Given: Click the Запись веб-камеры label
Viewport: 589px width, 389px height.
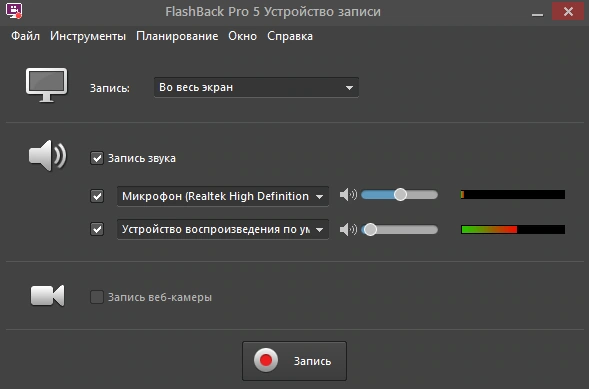Looking at the screenshot, I should click(160, 297).
